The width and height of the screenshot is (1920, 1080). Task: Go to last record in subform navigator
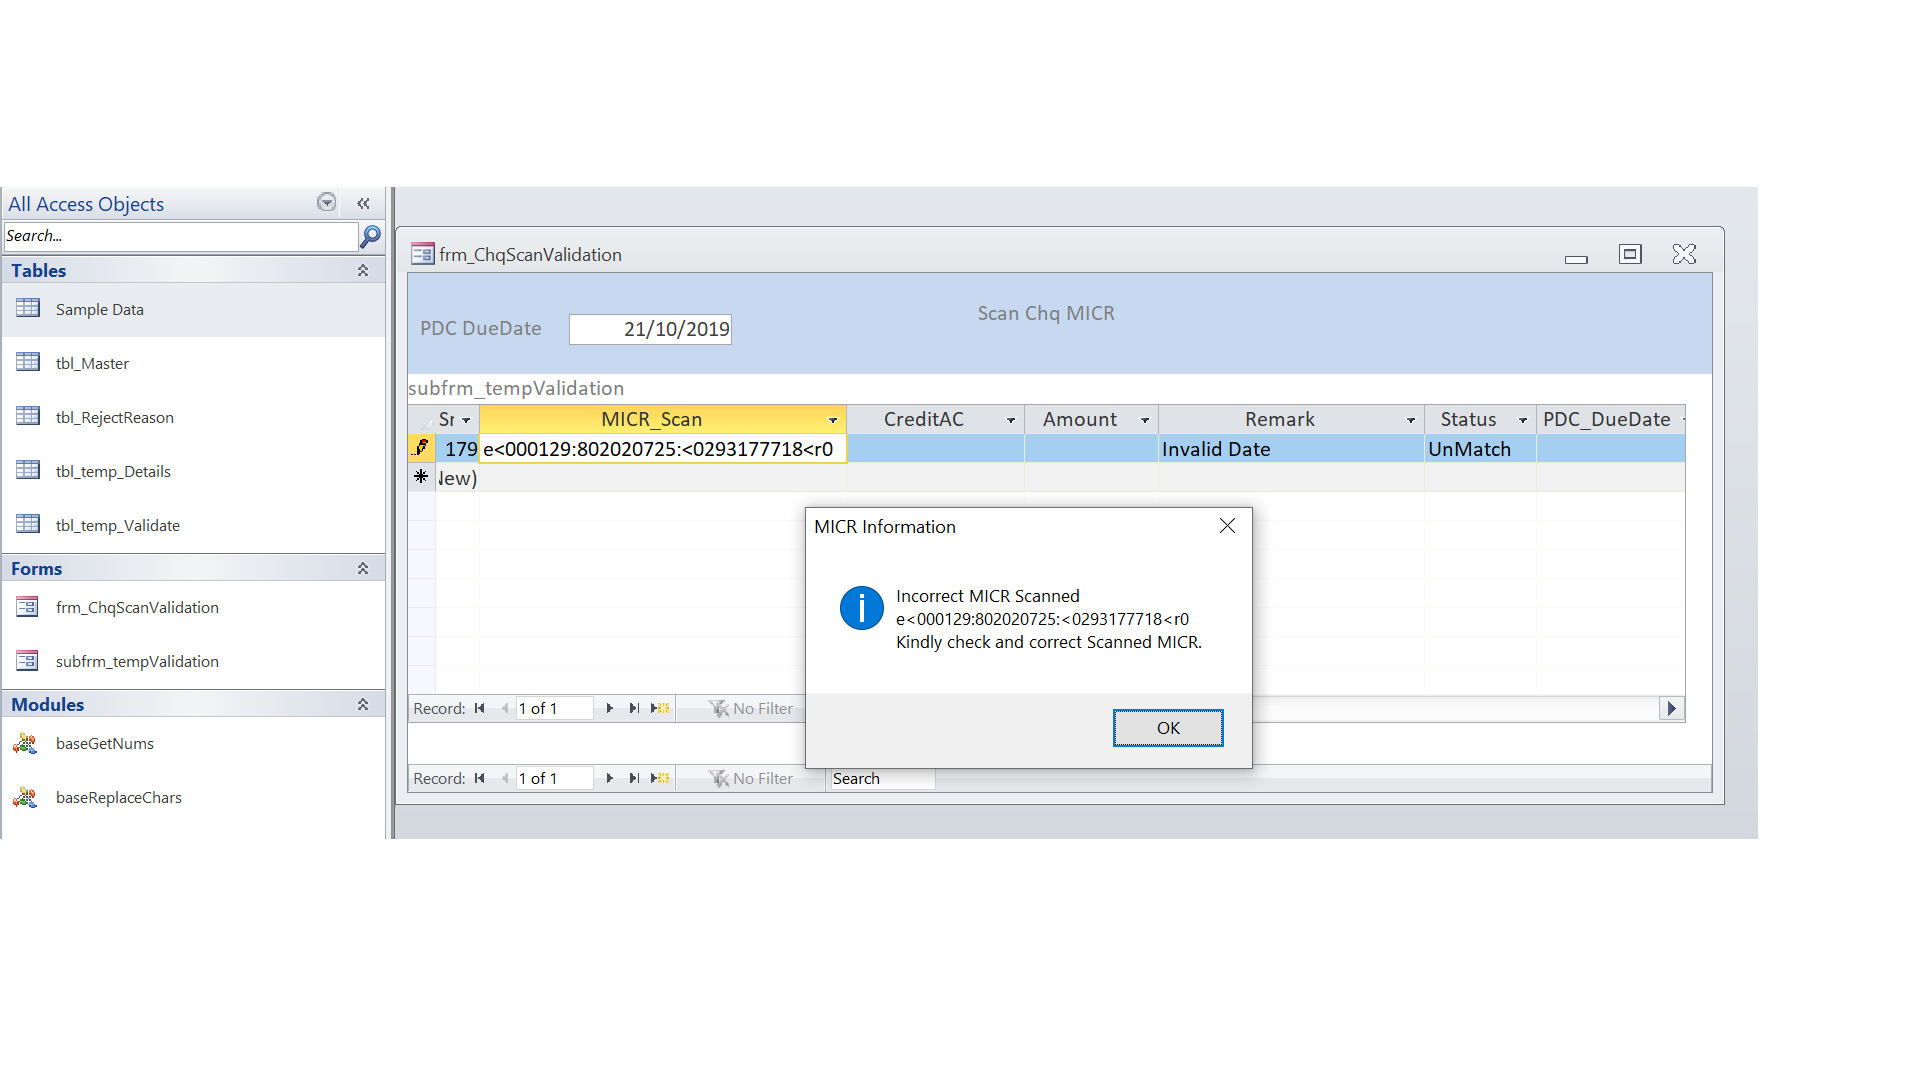tap(634, 708)
